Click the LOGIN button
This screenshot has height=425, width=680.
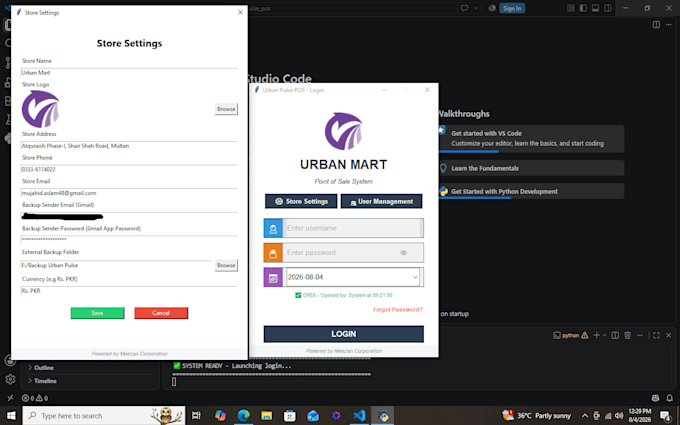[343, 334]
